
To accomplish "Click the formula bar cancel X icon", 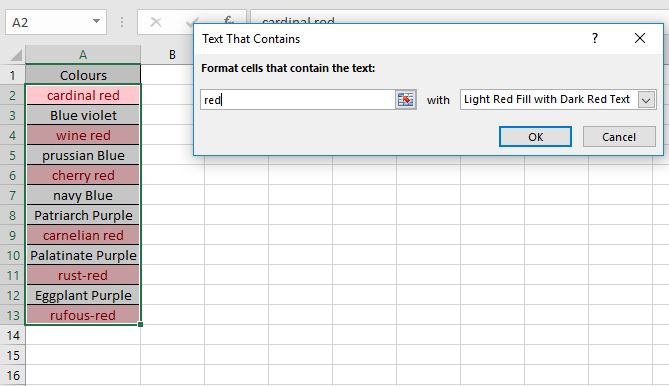I will 156,22.
